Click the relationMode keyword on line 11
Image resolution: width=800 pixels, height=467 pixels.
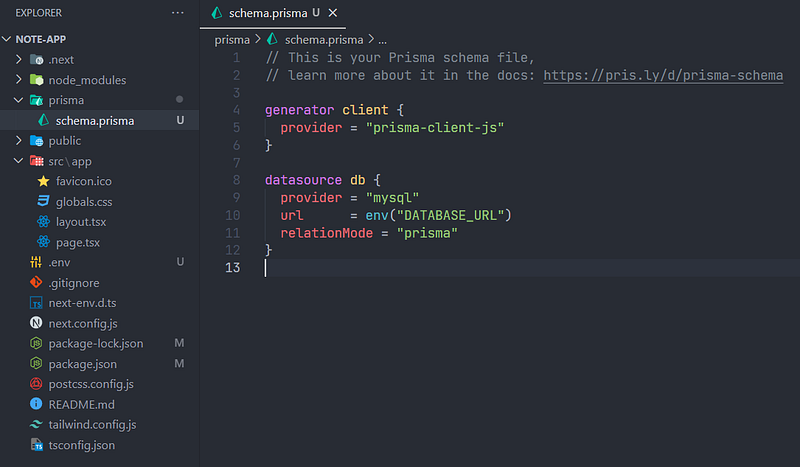(x=327, y=233)
